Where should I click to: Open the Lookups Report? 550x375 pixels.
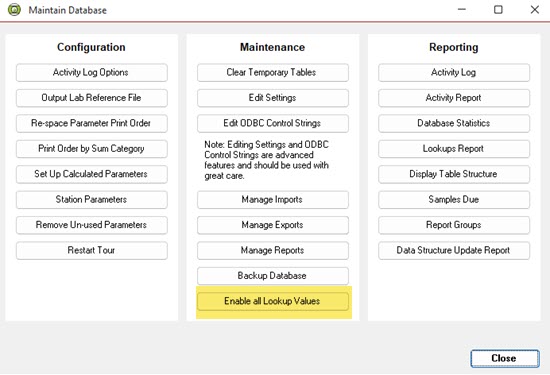click(454, 149)
